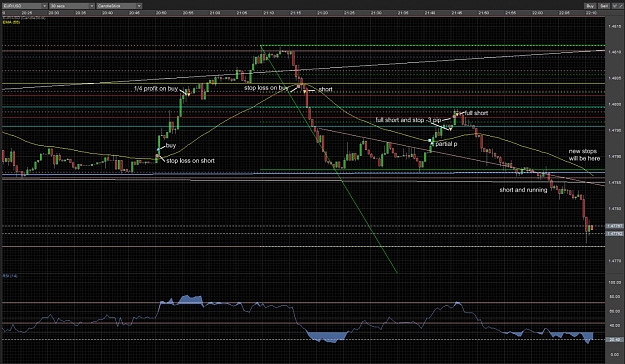Click the RSI current value tag 26.40
This screenshot has height=364, width=625.
click(614, 340)
